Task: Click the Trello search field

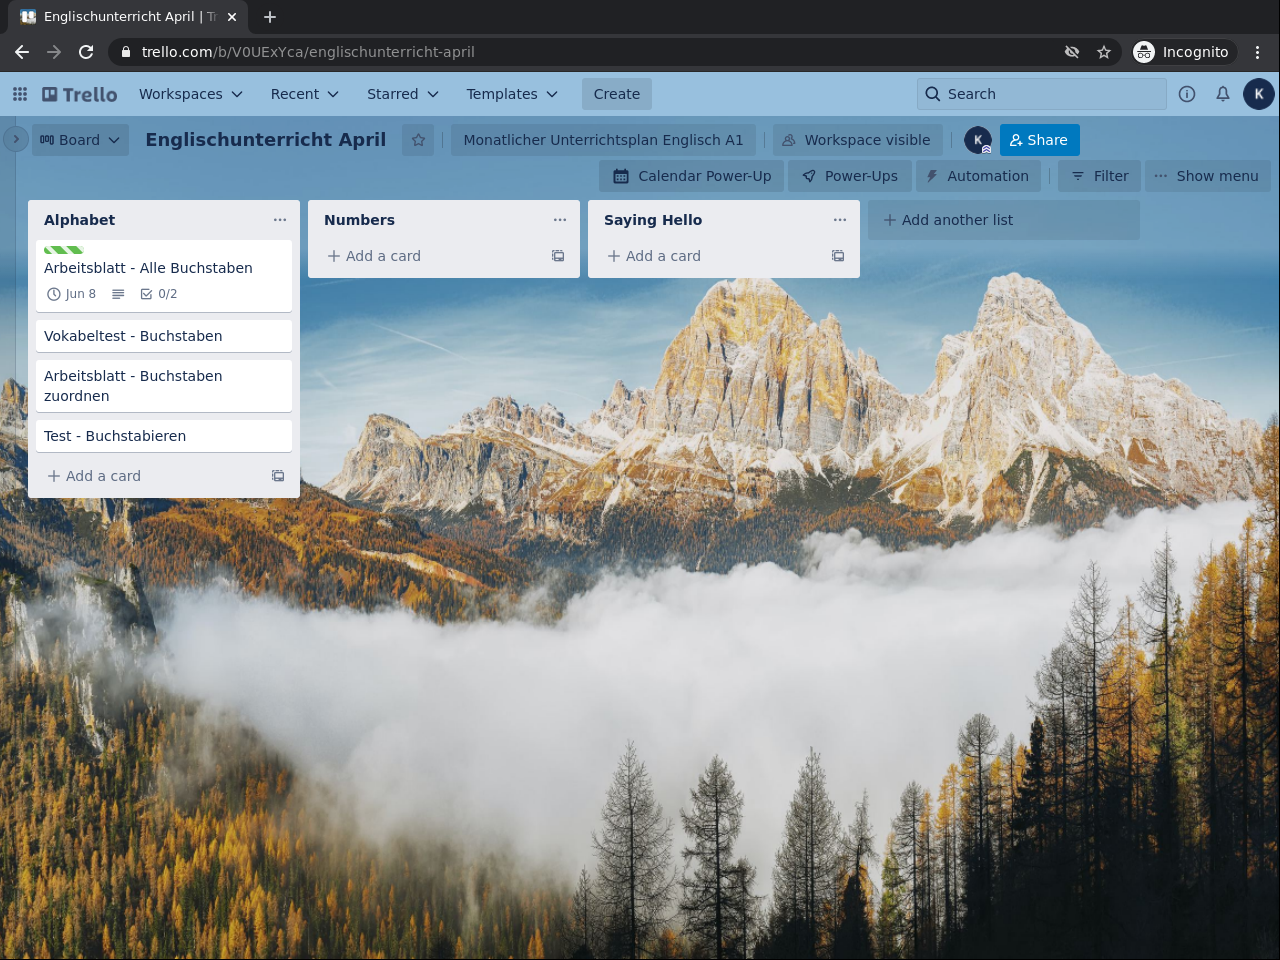Action: click(x=1042, y=94)
